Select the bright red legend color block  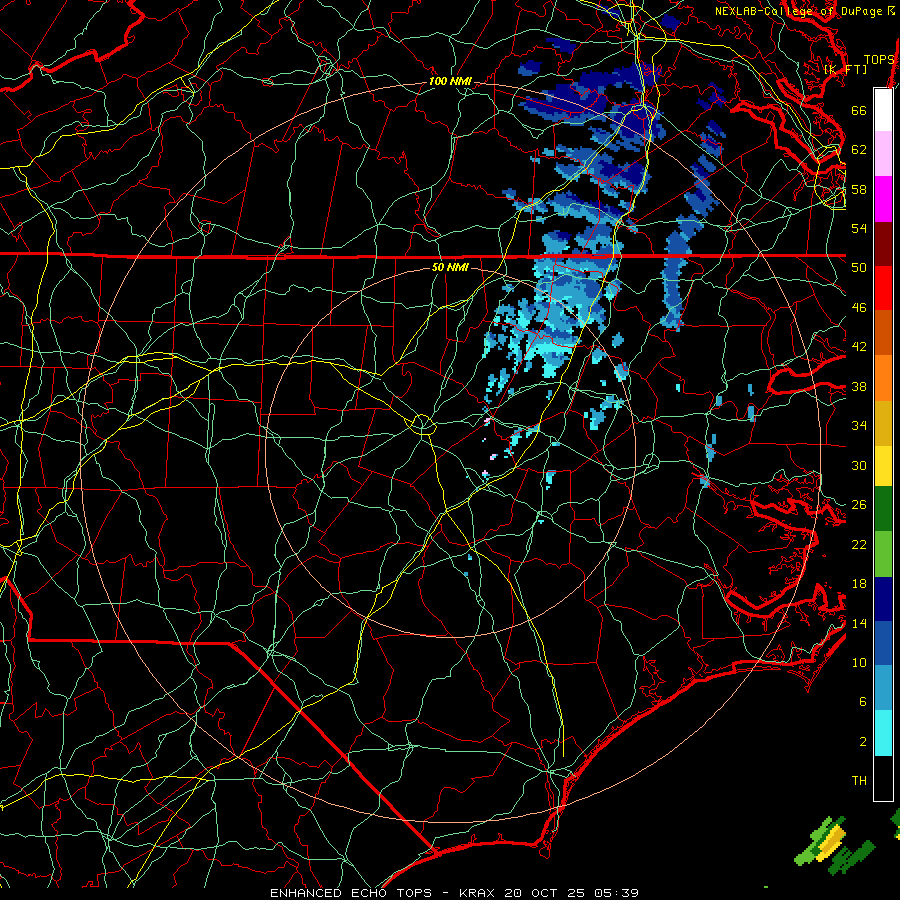click(883, 288)
